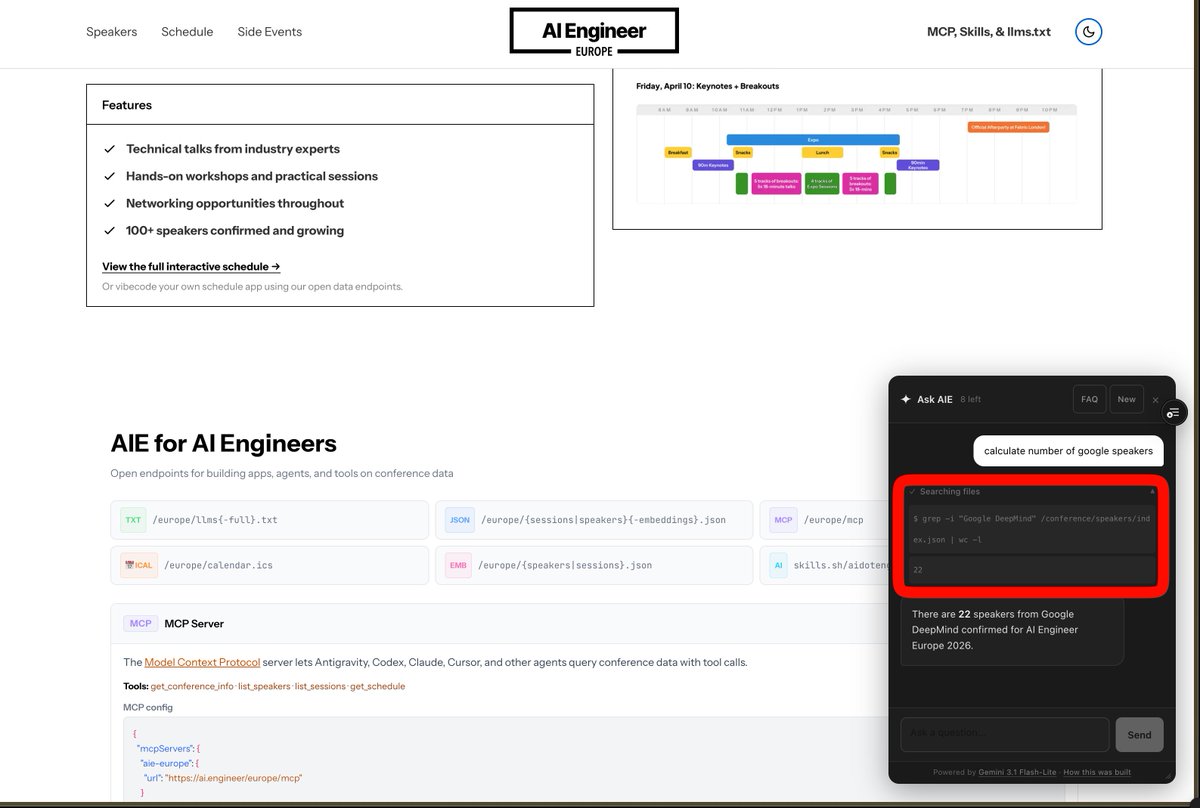Image resolution: width=1200 pixels, height=808 pixels.
Task: Click the MCP Server title text
Action: (x=194, y=623)
